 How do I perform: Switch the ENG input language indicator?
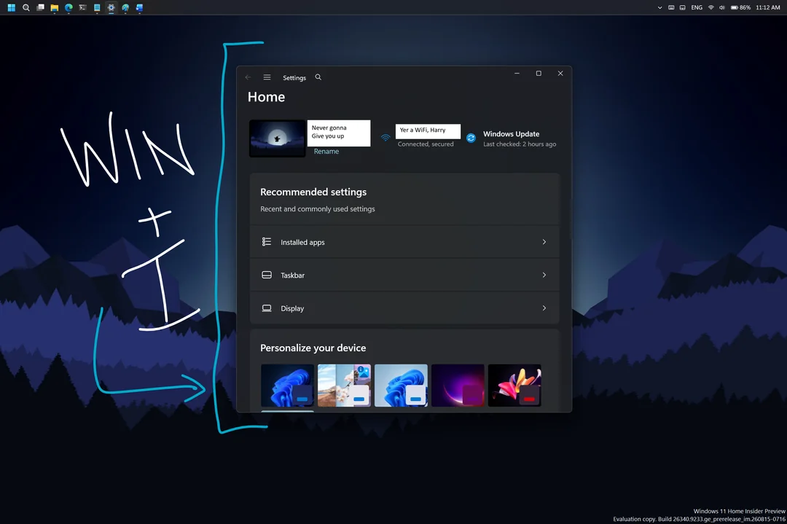point(697,8)
